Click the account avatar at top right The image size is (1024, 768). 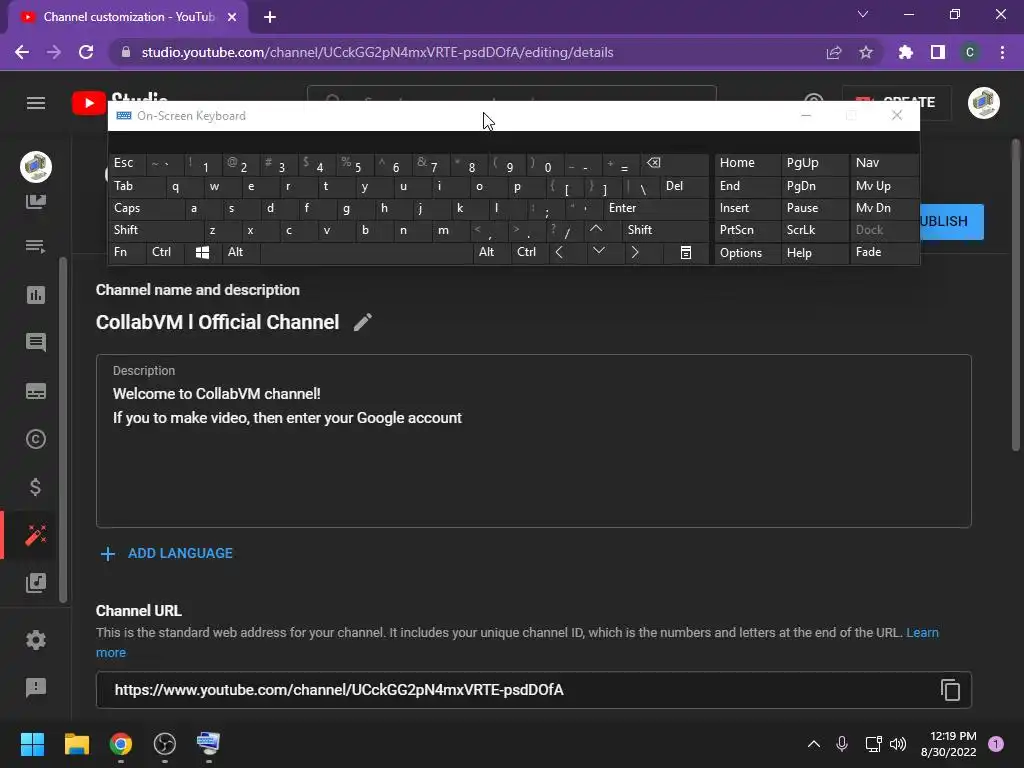click(x=984, y=103)
